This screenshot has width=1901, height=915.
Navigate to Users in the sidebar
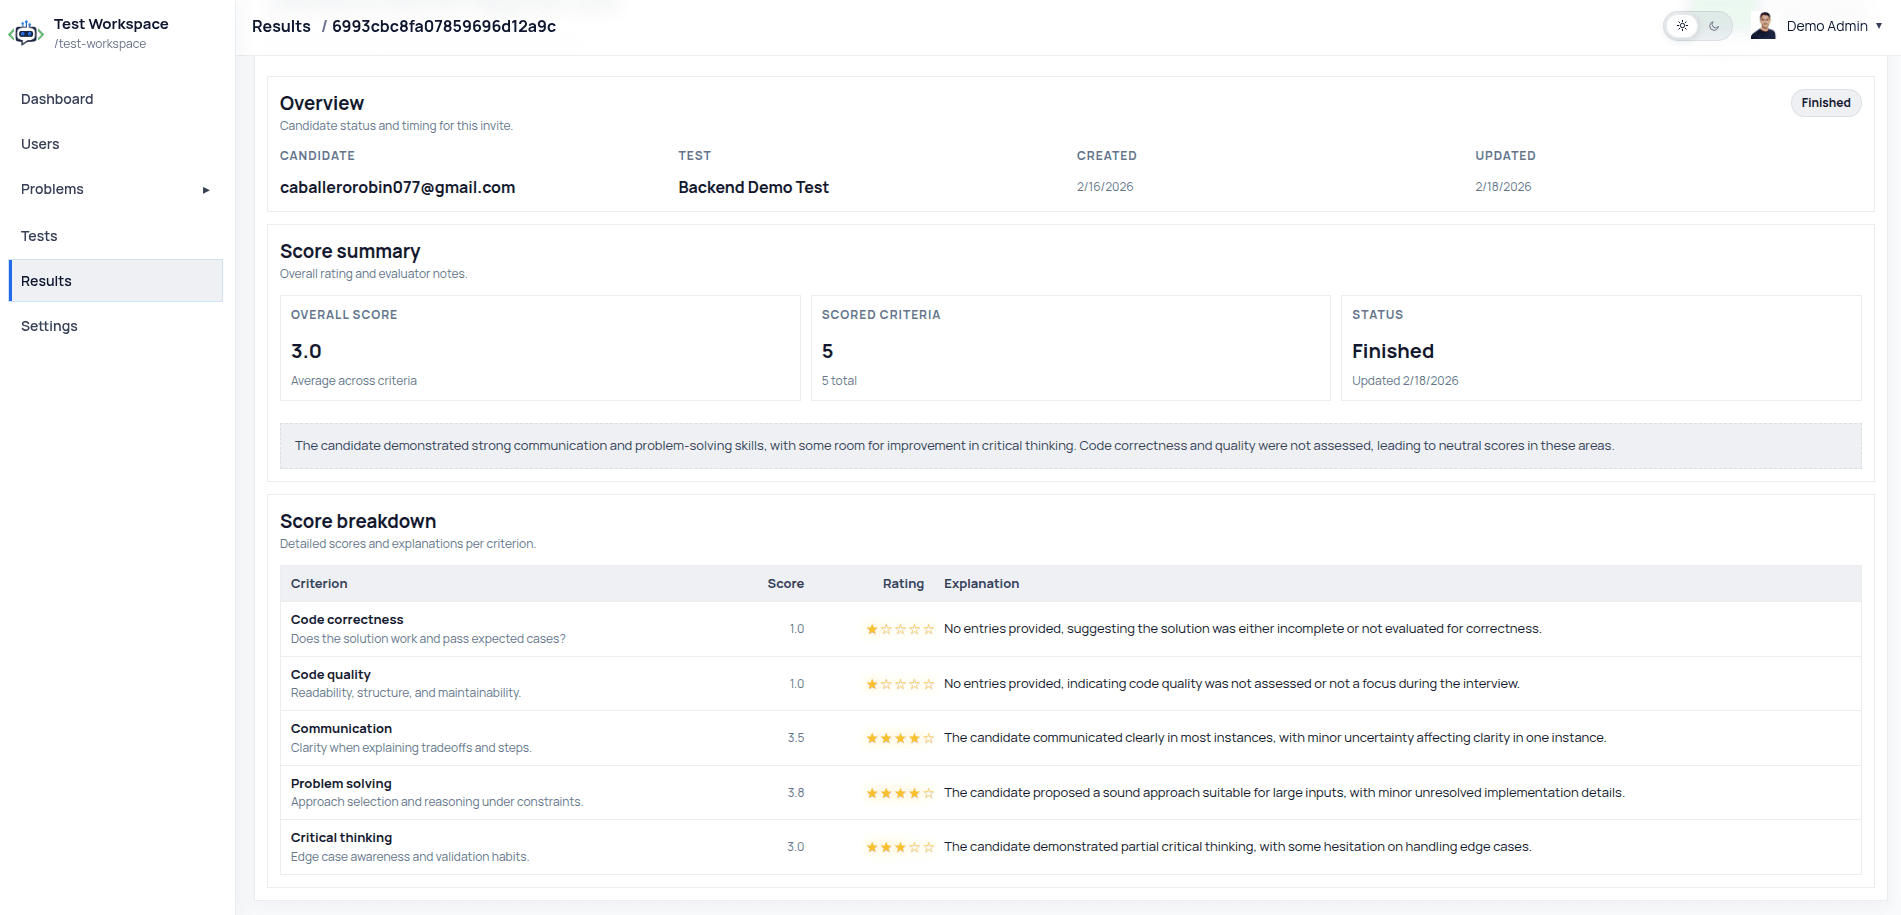[x=40, y=144]
